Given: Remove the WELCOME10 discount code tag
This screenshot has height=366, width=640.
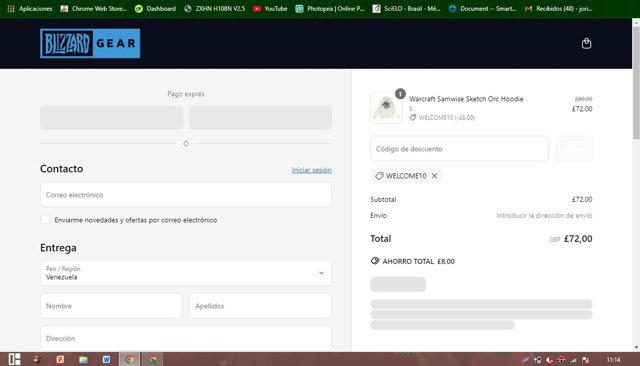Looking at the screenshot, I should click(434, 176).
